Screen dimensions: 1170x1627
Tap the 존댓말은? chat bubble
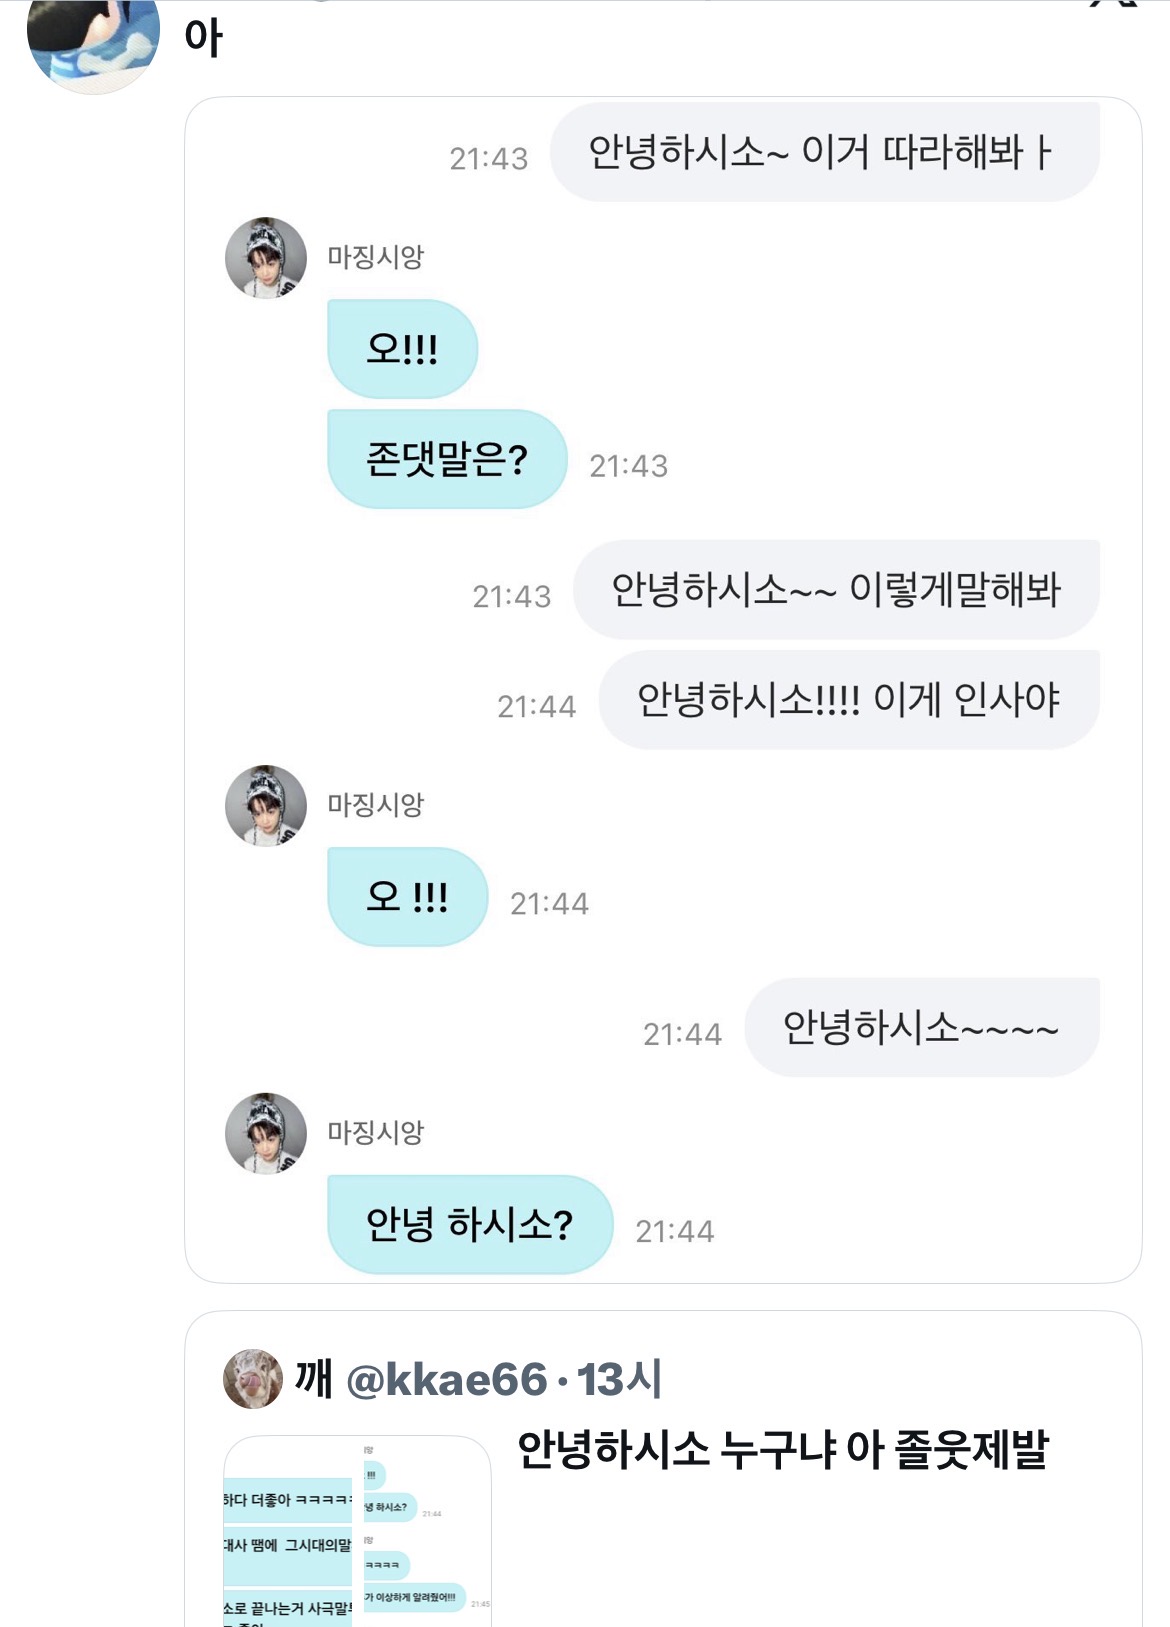(447, 459)
